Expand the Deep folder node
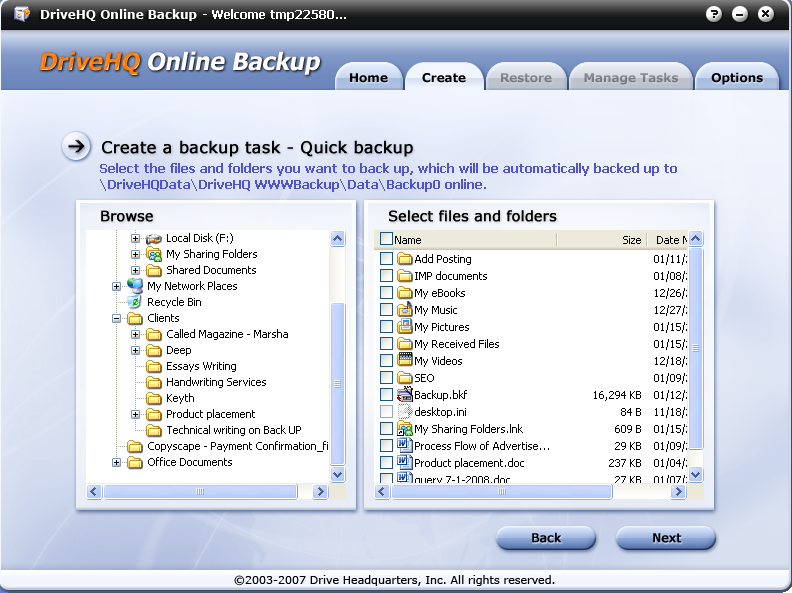This screenshot has width=792, height=593. click(135, 351)
